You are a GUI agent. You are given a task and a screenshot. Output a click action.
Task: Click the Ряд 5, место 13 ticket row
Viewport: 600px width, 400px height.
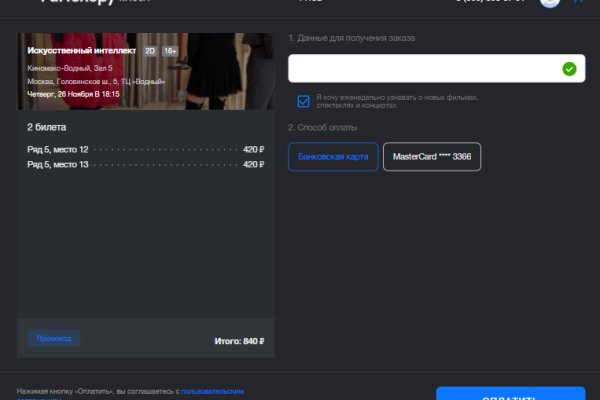pyautogui.click(x=145, y=164)
